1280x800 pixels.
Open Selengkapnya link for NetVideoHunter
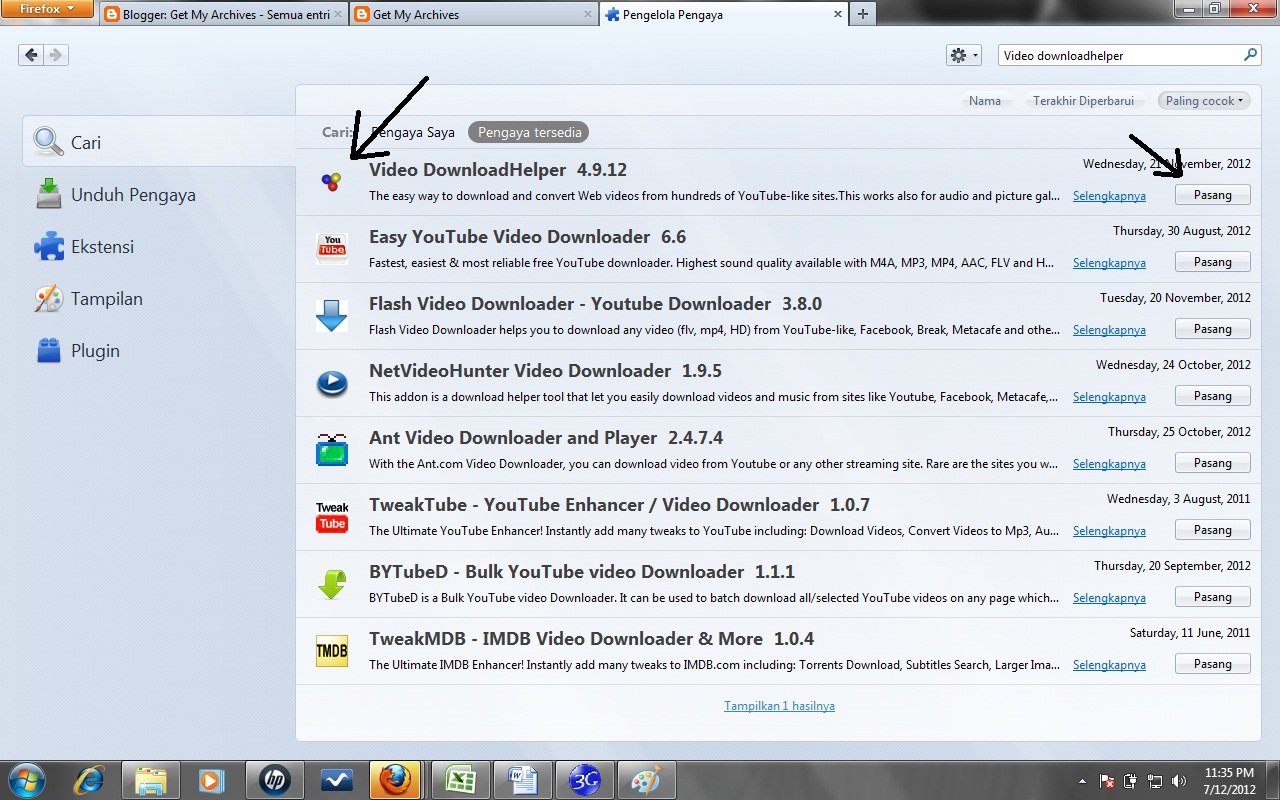tap(1109, 397)
